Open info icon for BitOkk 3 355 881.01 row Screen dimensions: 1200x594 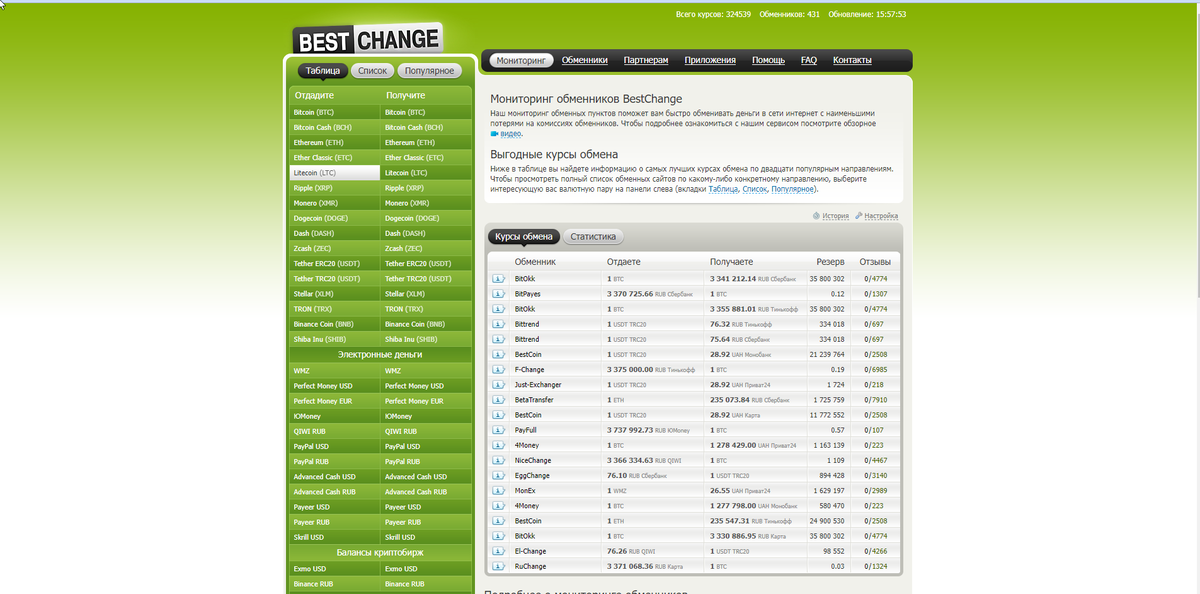[498, 309]
